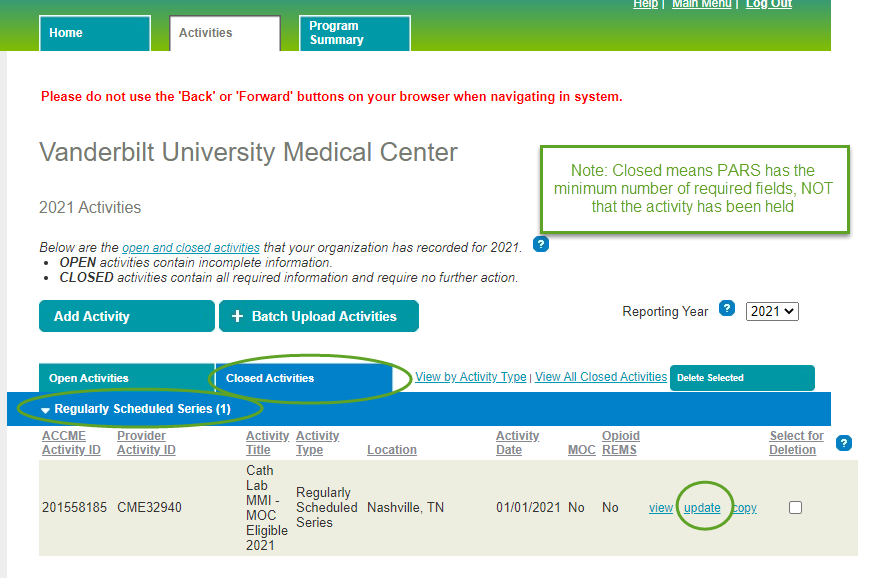The height and width of the screenshot is (578, 889).
Task: Click Select for Deletion column header
Action: [796, 443]
